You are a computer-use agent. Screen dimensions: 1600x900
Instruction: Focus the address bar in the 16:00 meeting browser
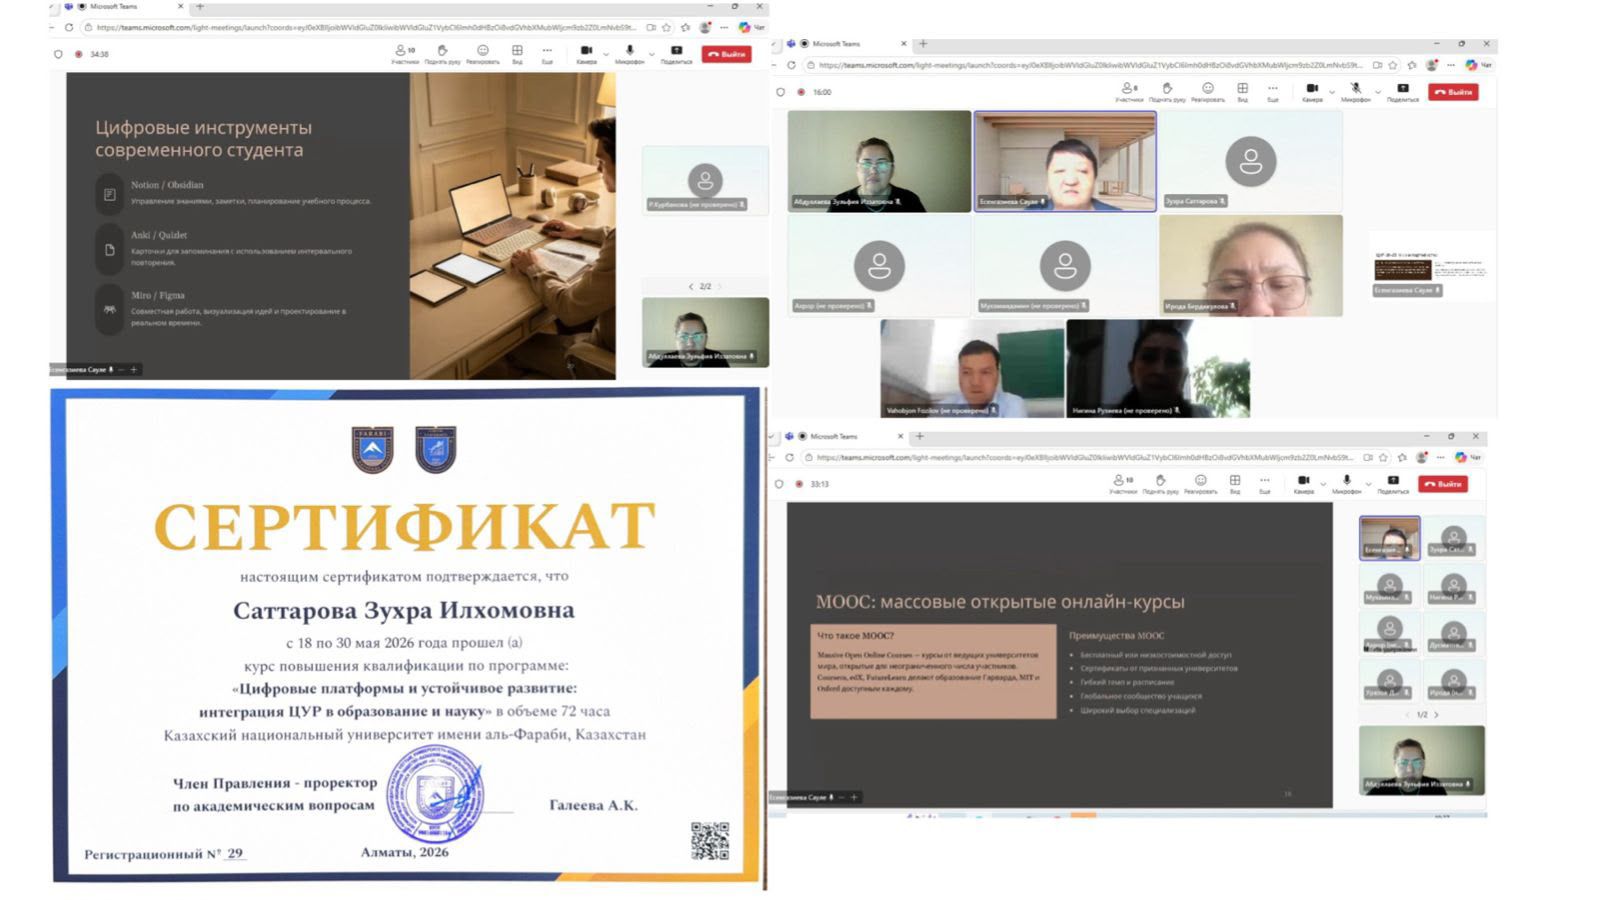tap(1088, 65)
